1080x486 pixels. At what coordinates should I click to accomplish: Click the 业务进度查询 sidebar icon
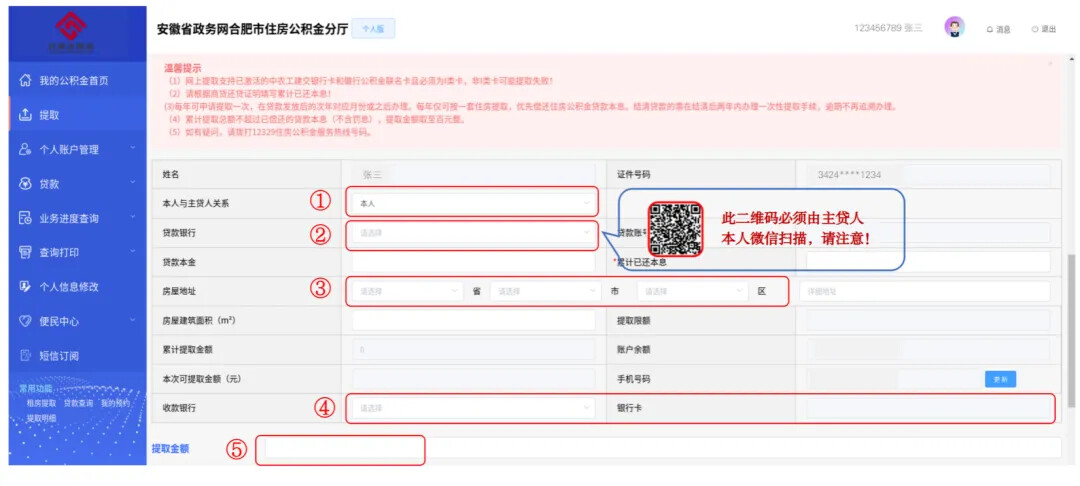pyautogui.click(x=26, y=218)
